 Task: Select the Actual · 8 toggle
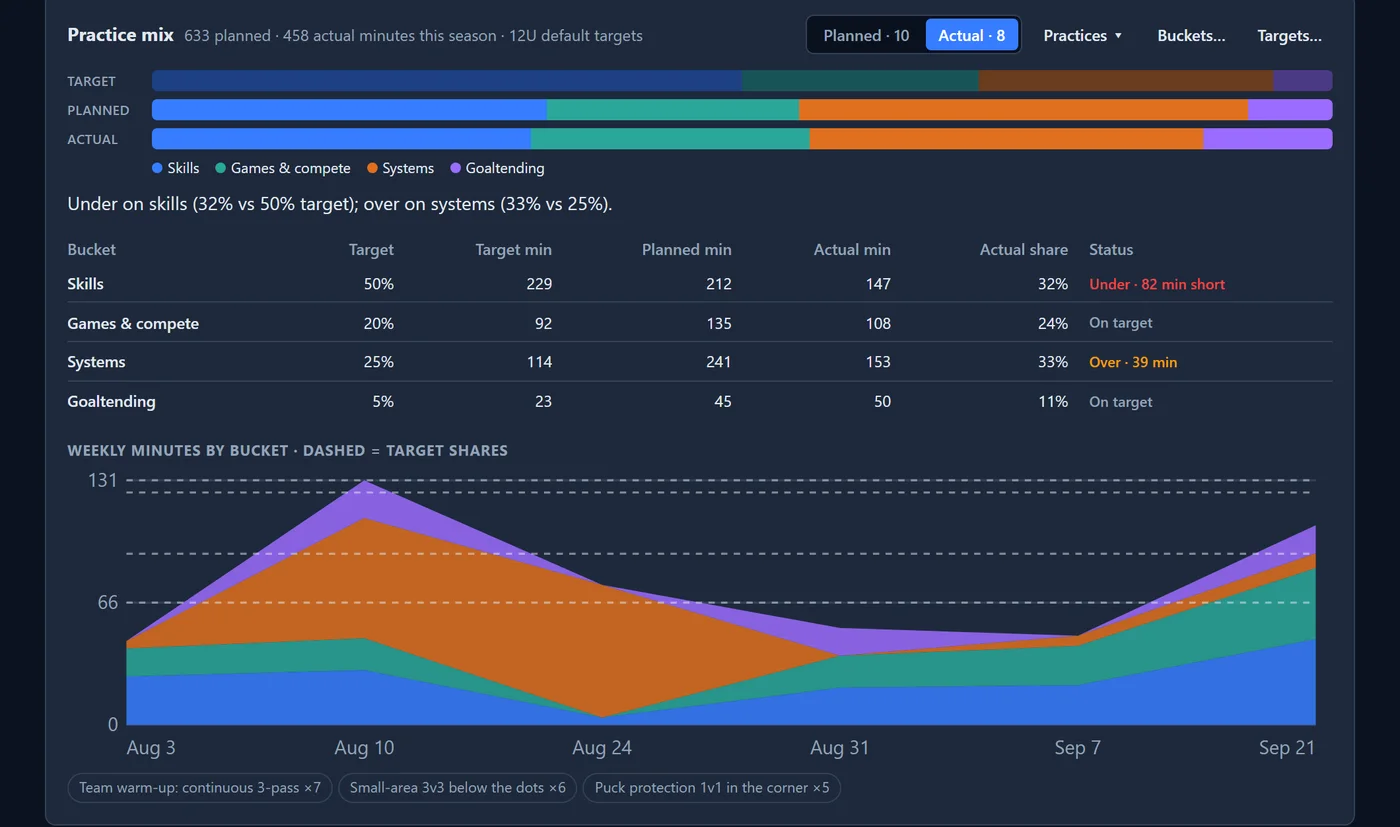click(x=971, y=35)
